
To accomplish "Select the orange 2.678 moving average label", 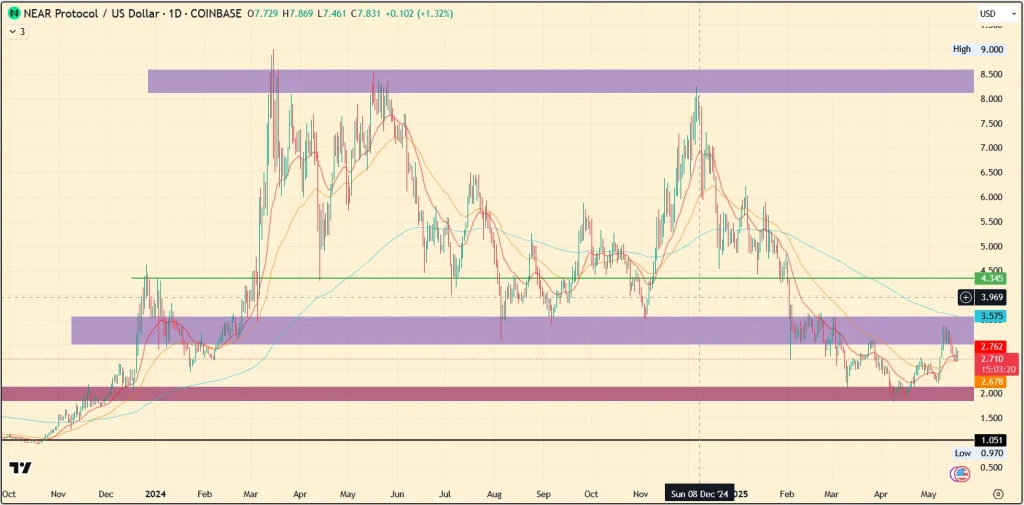I will coord(990,381).
